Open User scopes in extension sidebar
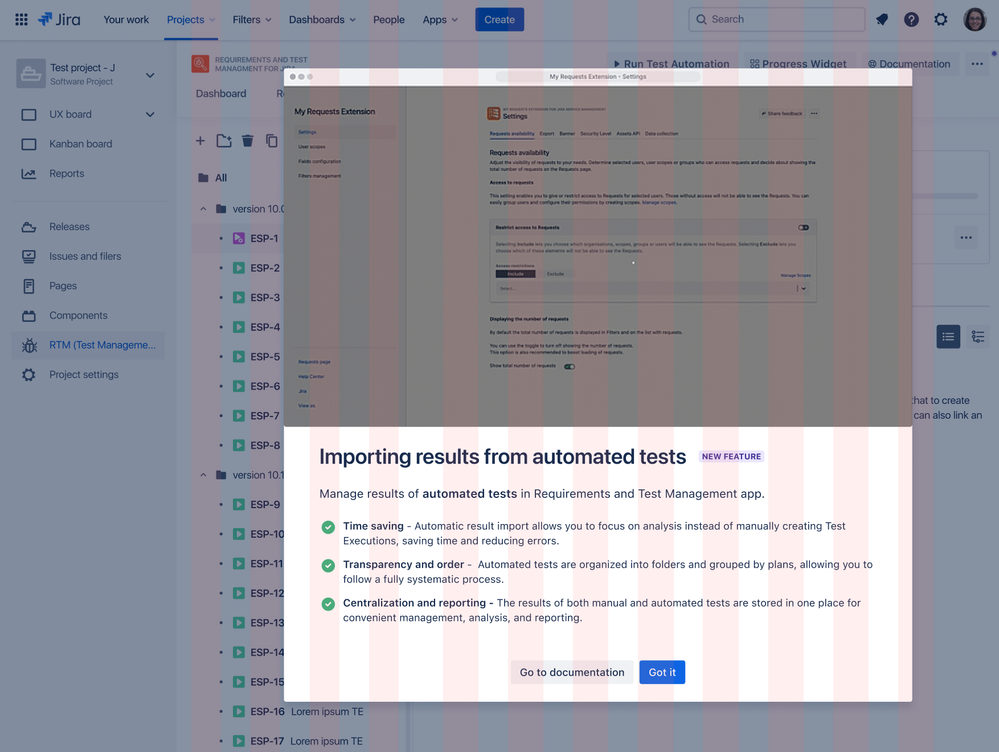This screenshot has width=999, height=752. click(x=312, y=147)
